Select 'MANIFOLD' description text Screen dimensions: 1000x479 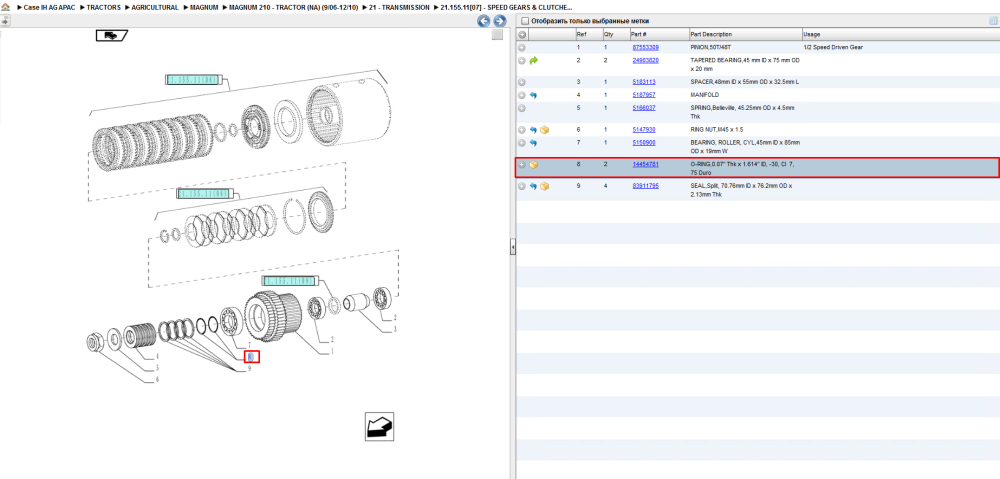(x=705, y=94)
